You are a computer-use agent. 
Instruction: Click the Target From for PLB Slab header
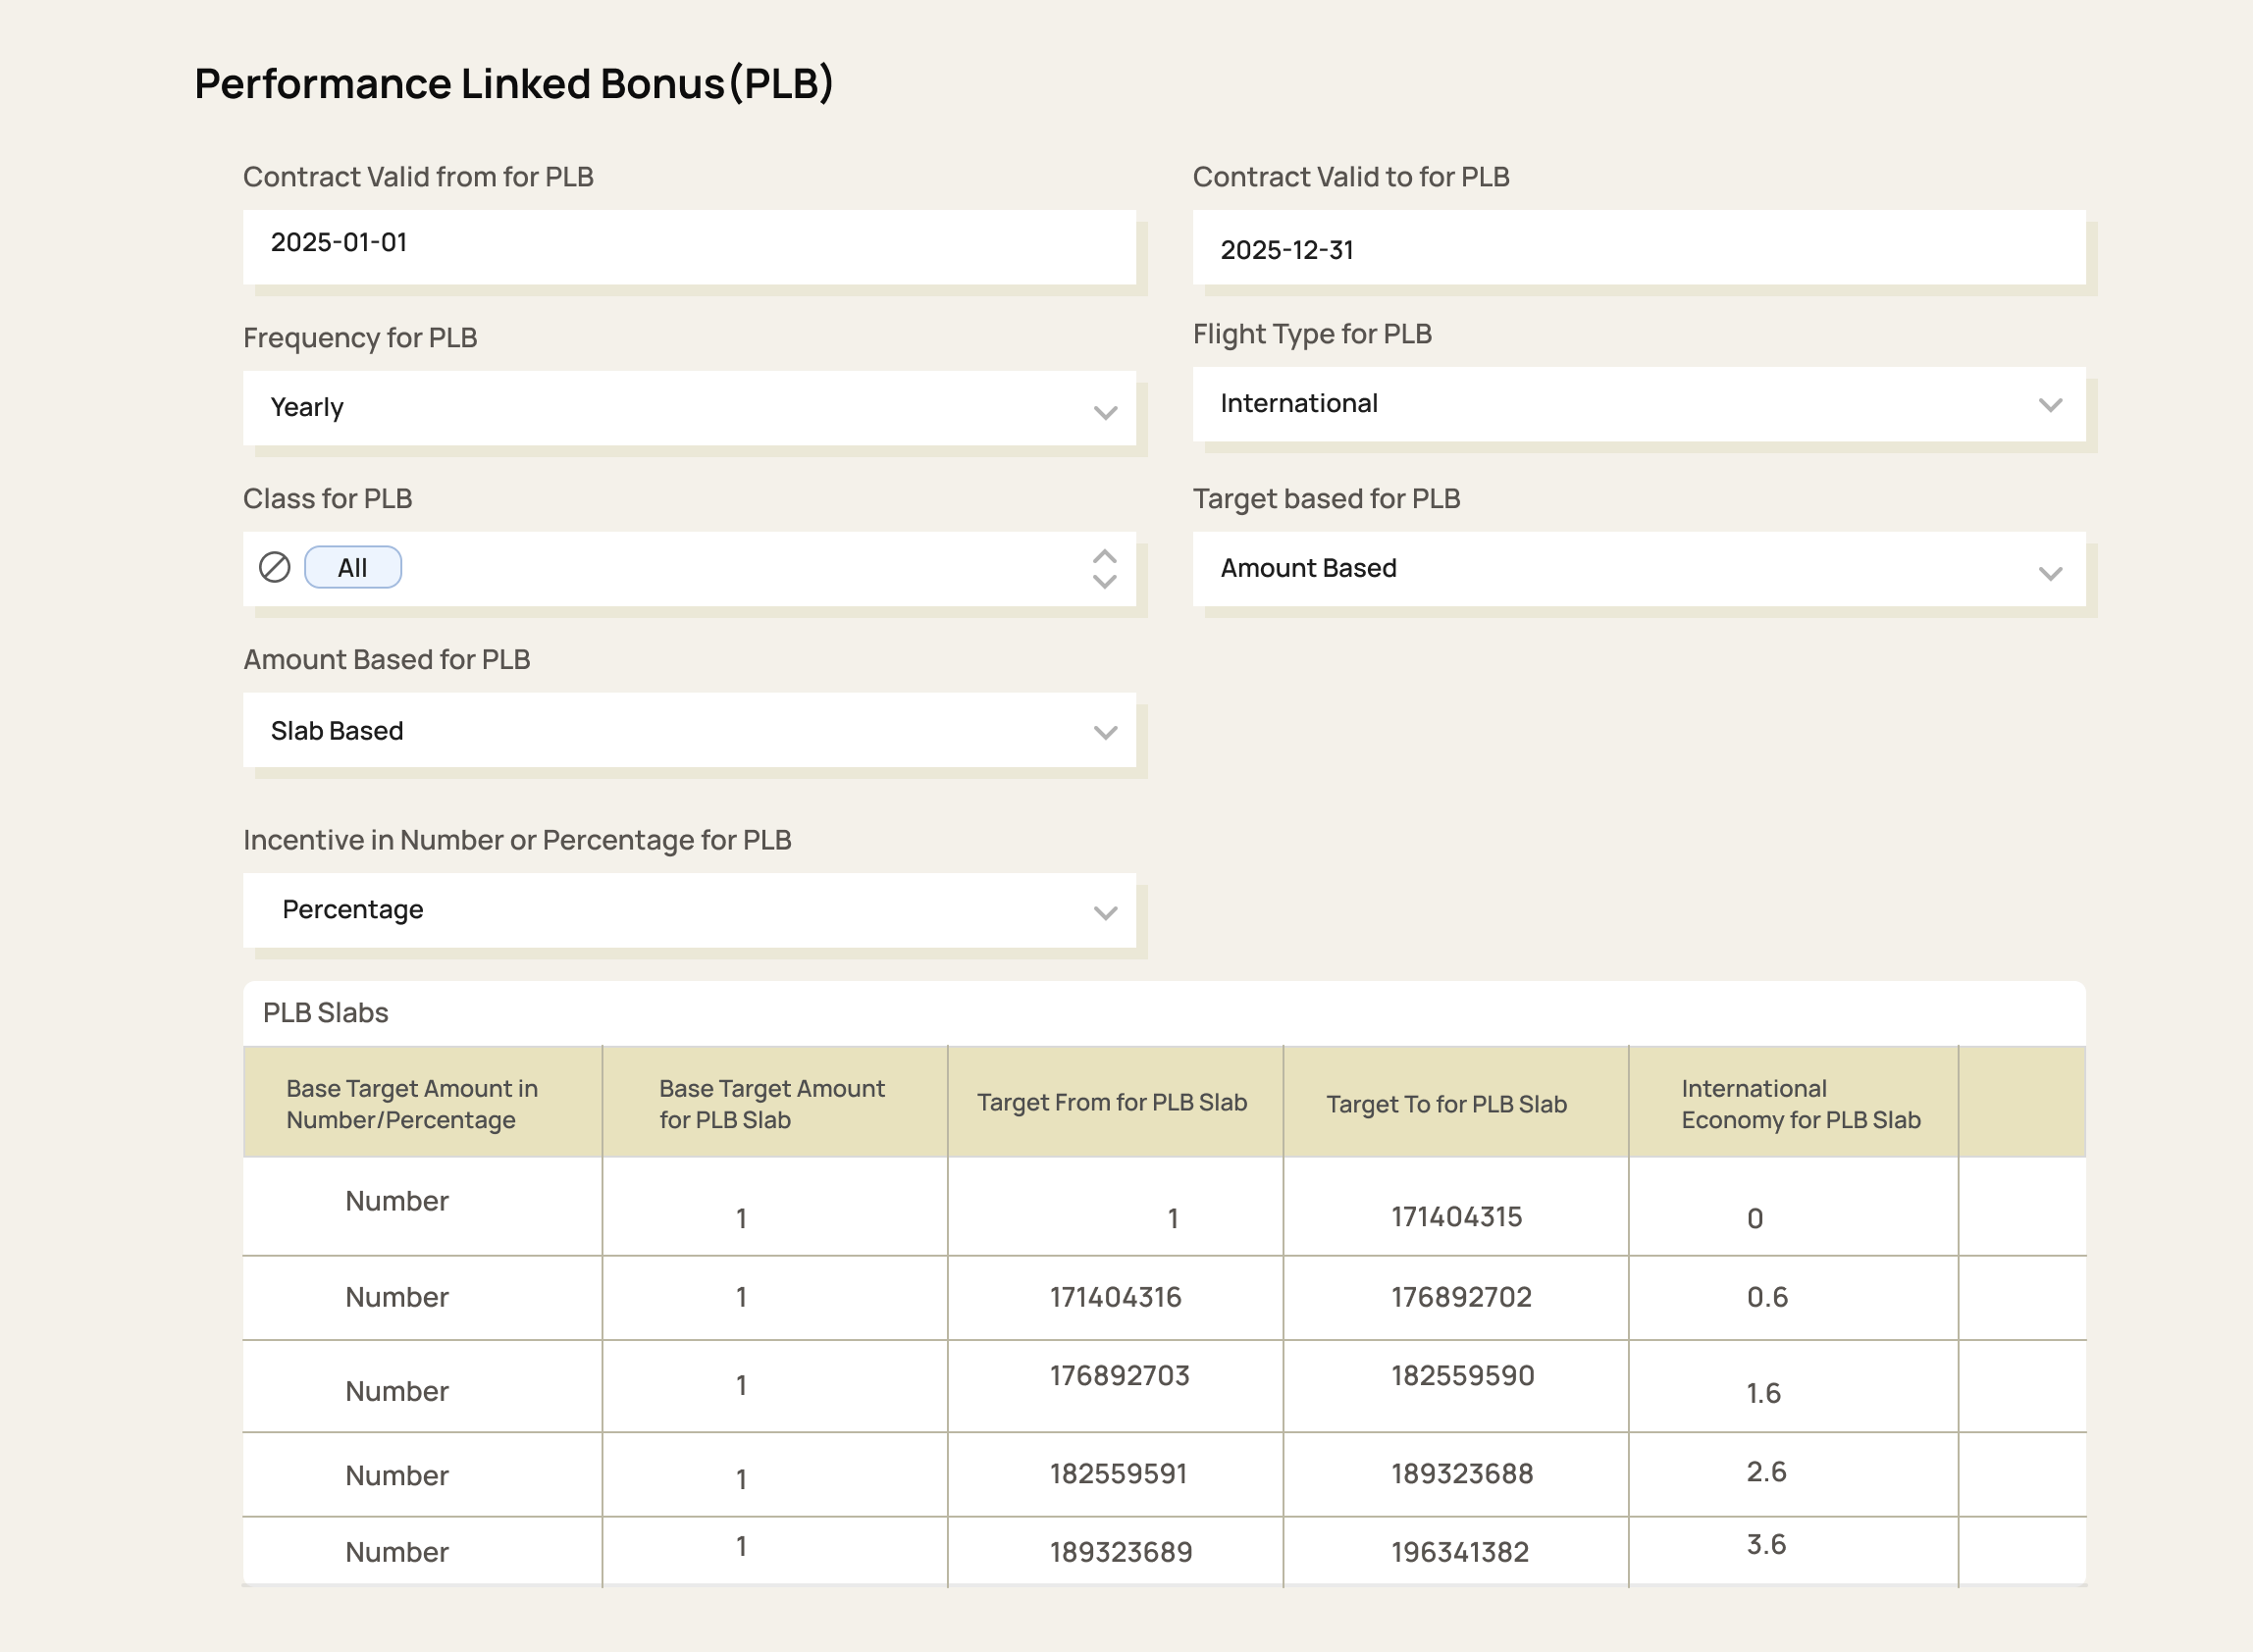(1112, 1102)
